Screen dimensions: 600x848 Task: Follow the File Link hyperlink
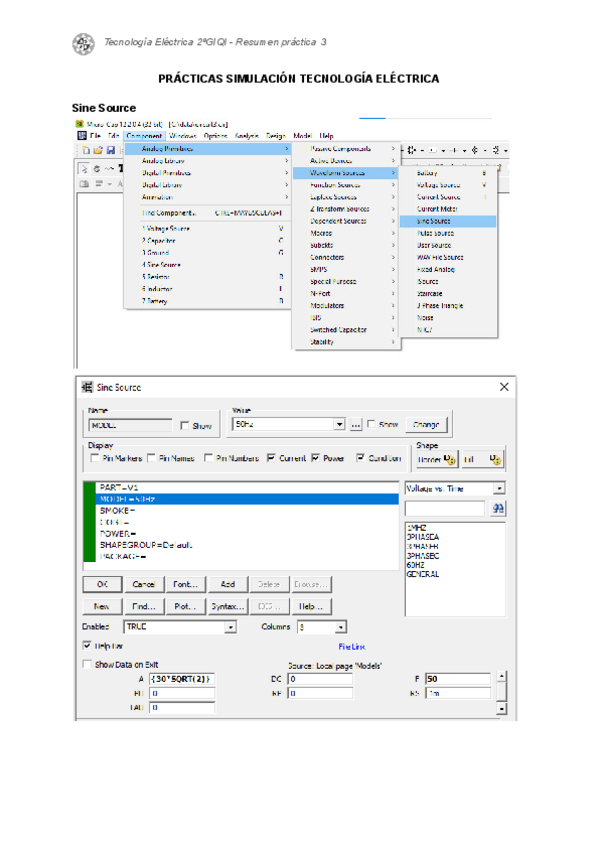[352, 646]
